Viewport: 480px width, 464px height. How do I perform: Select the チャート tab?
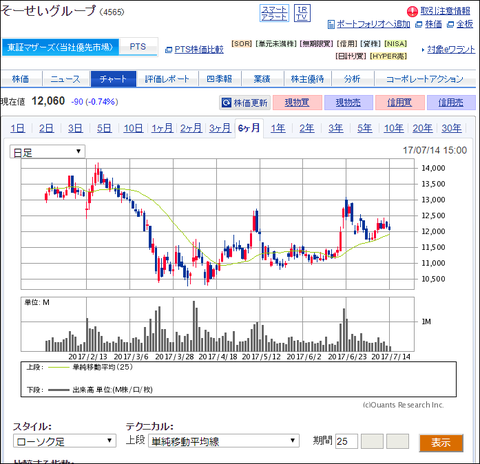(113, 79)
